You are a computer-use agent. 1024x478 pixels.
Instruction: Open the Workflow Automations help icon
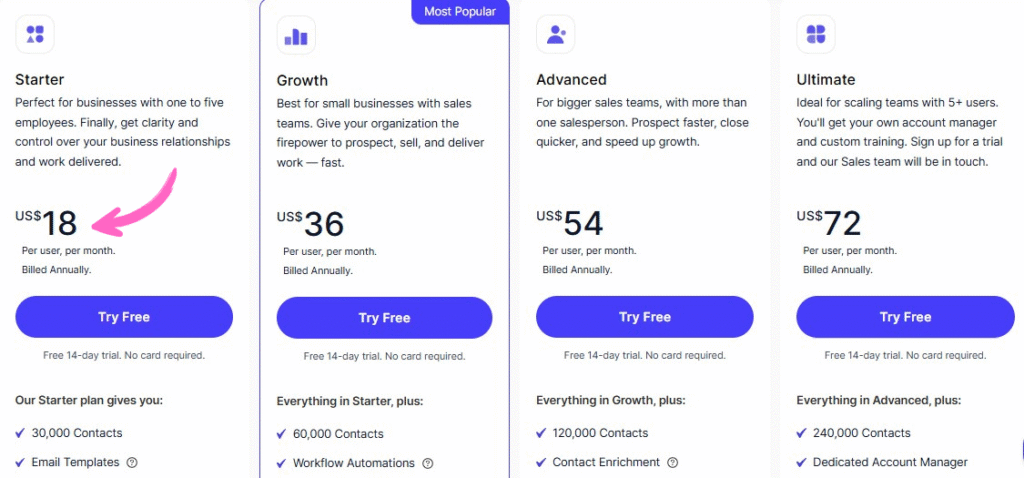point(428,464)
